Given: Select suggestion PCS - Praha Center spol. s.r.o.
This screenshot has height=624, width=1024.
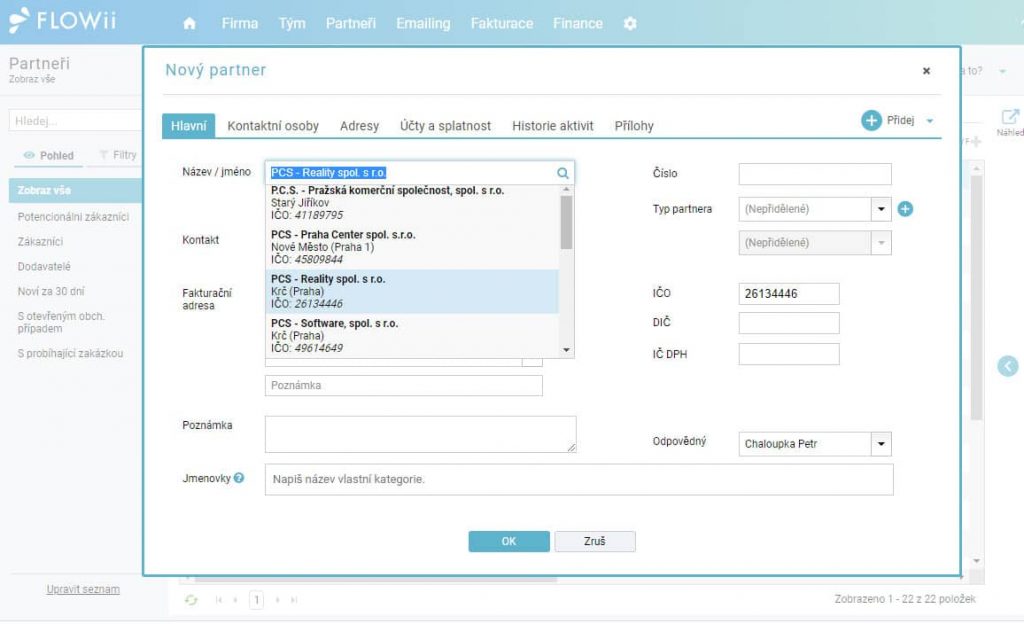Looking at the screenshot, I should pyautogui.click(x=412, y=247).
